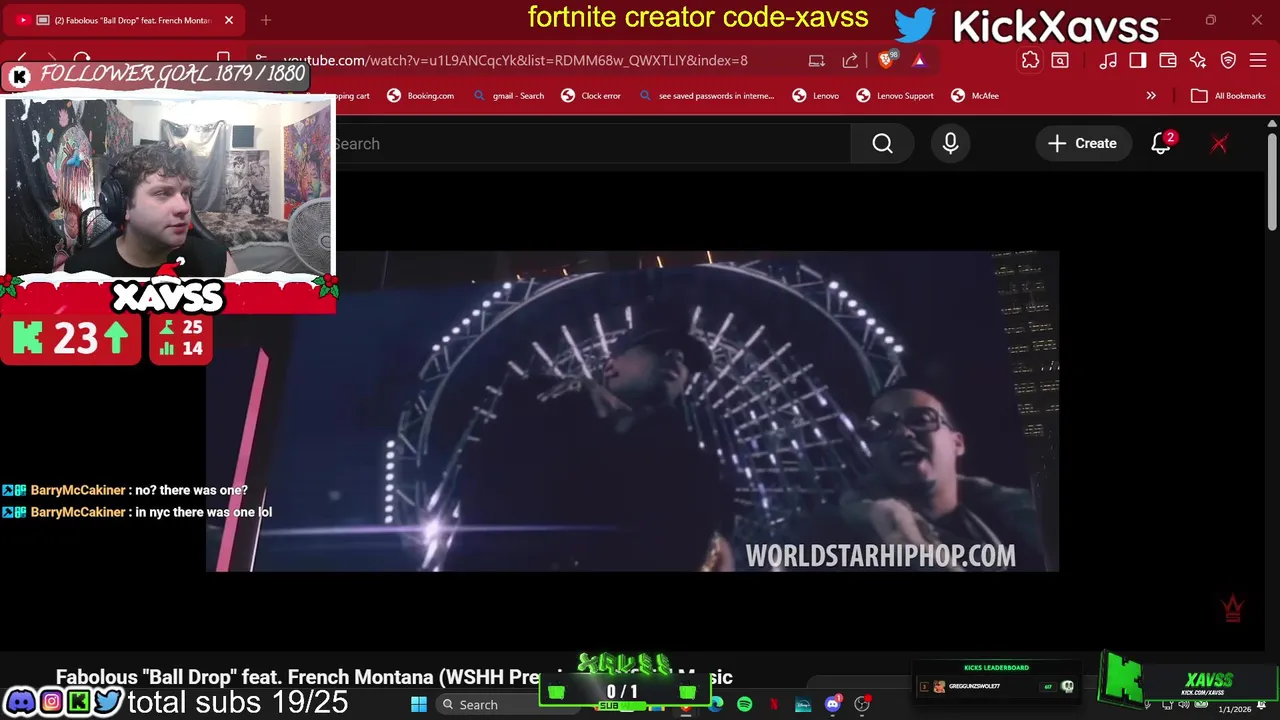The height and width of the screenshot is (720, 1280).
Task: Open the Lenovo bookmark
Action: (x=815, y=96)
